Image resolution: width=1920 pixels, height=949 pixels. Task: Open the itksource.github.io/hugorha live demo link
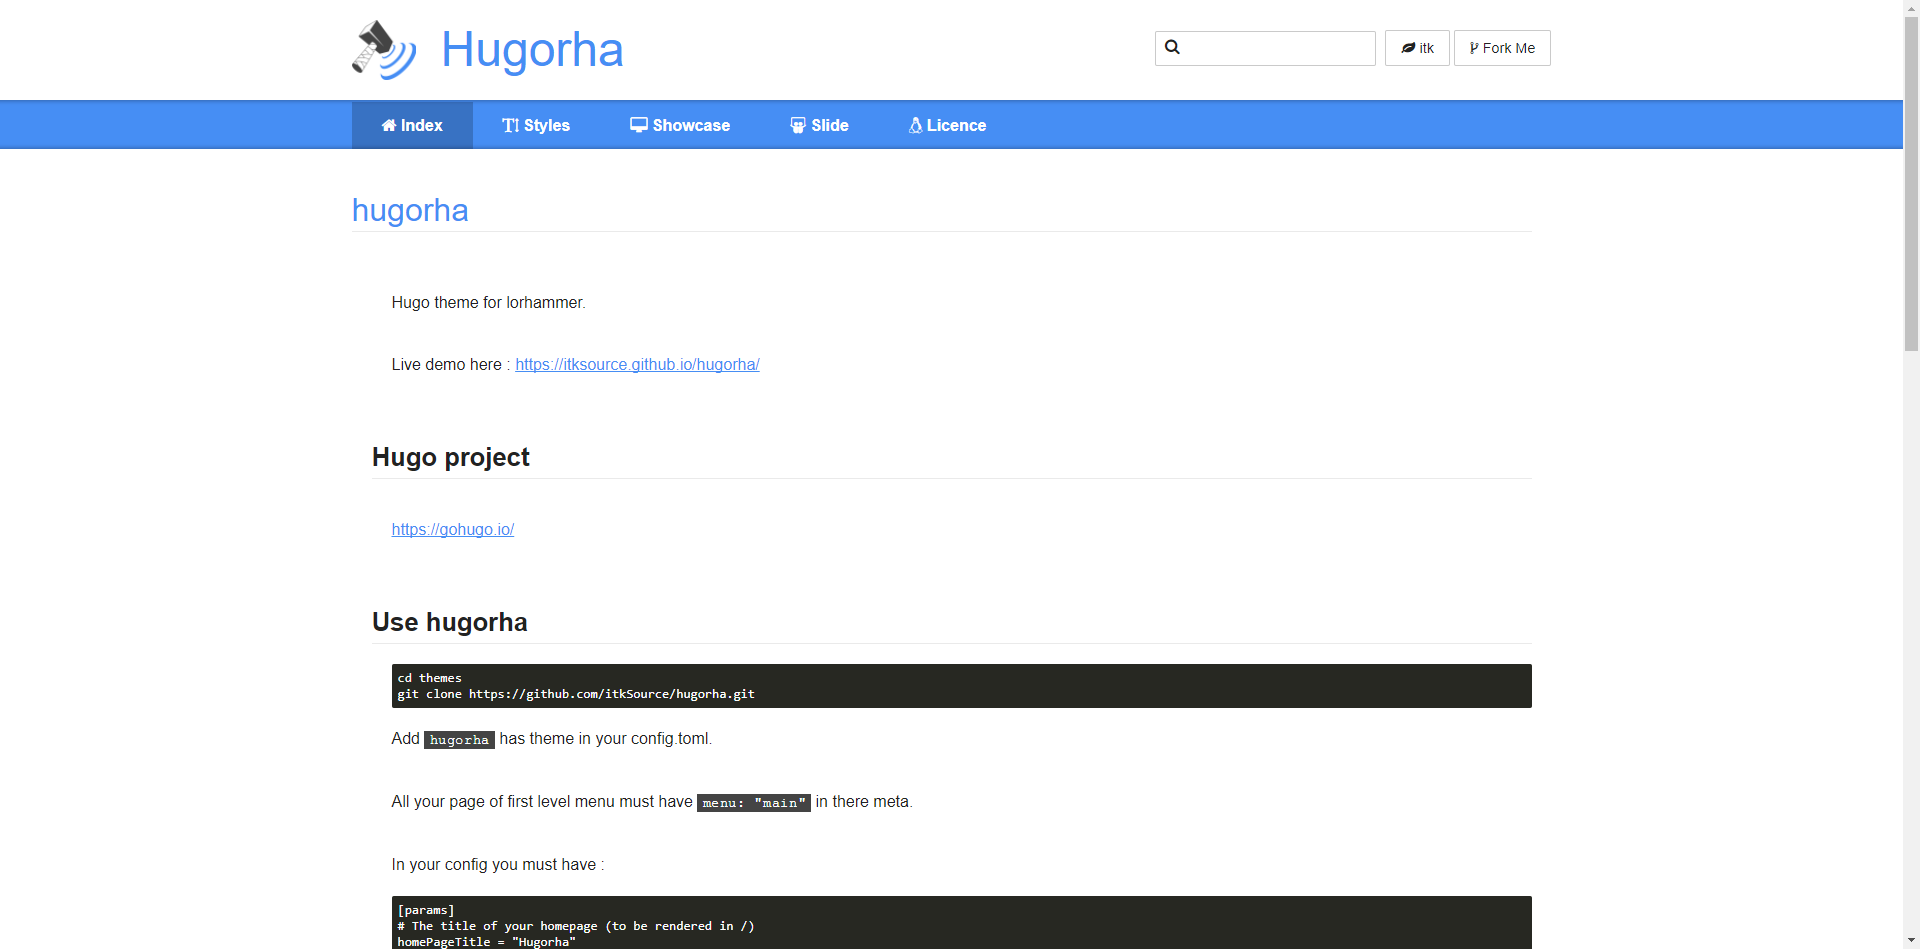(x=637, y=365)
